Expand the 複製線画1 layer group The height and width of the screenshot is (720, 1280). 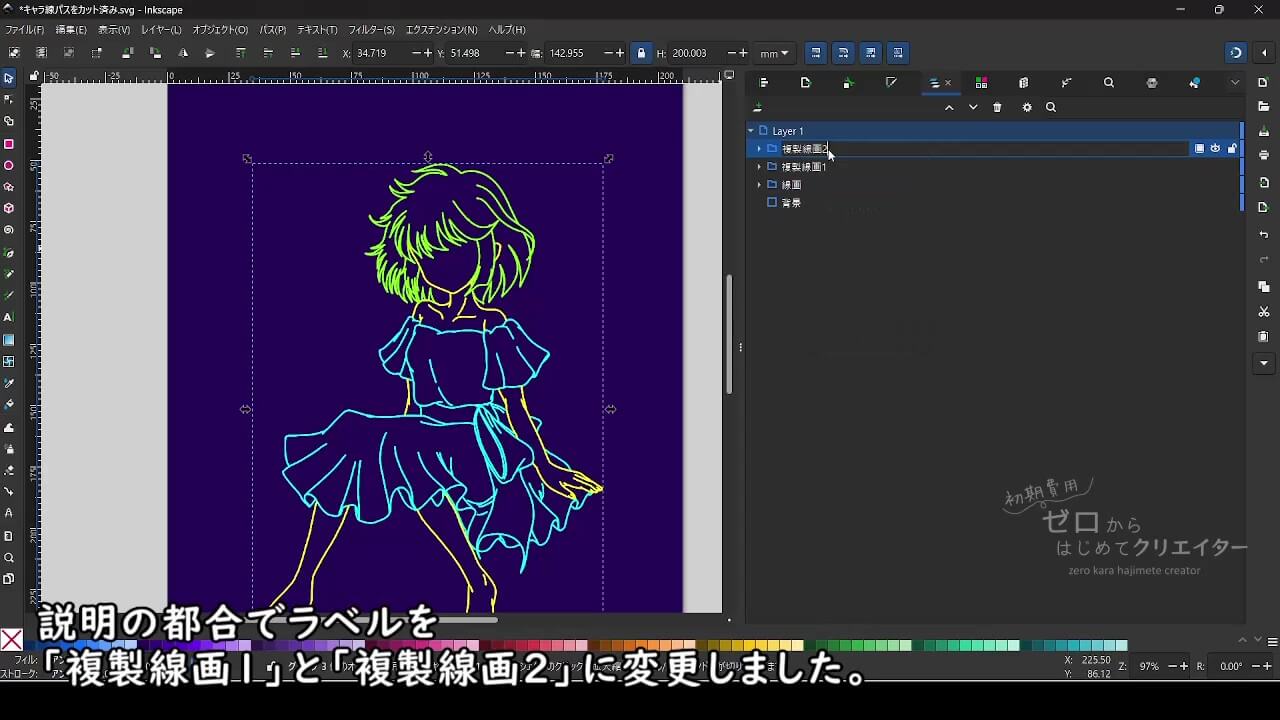[x=759, y=167]
